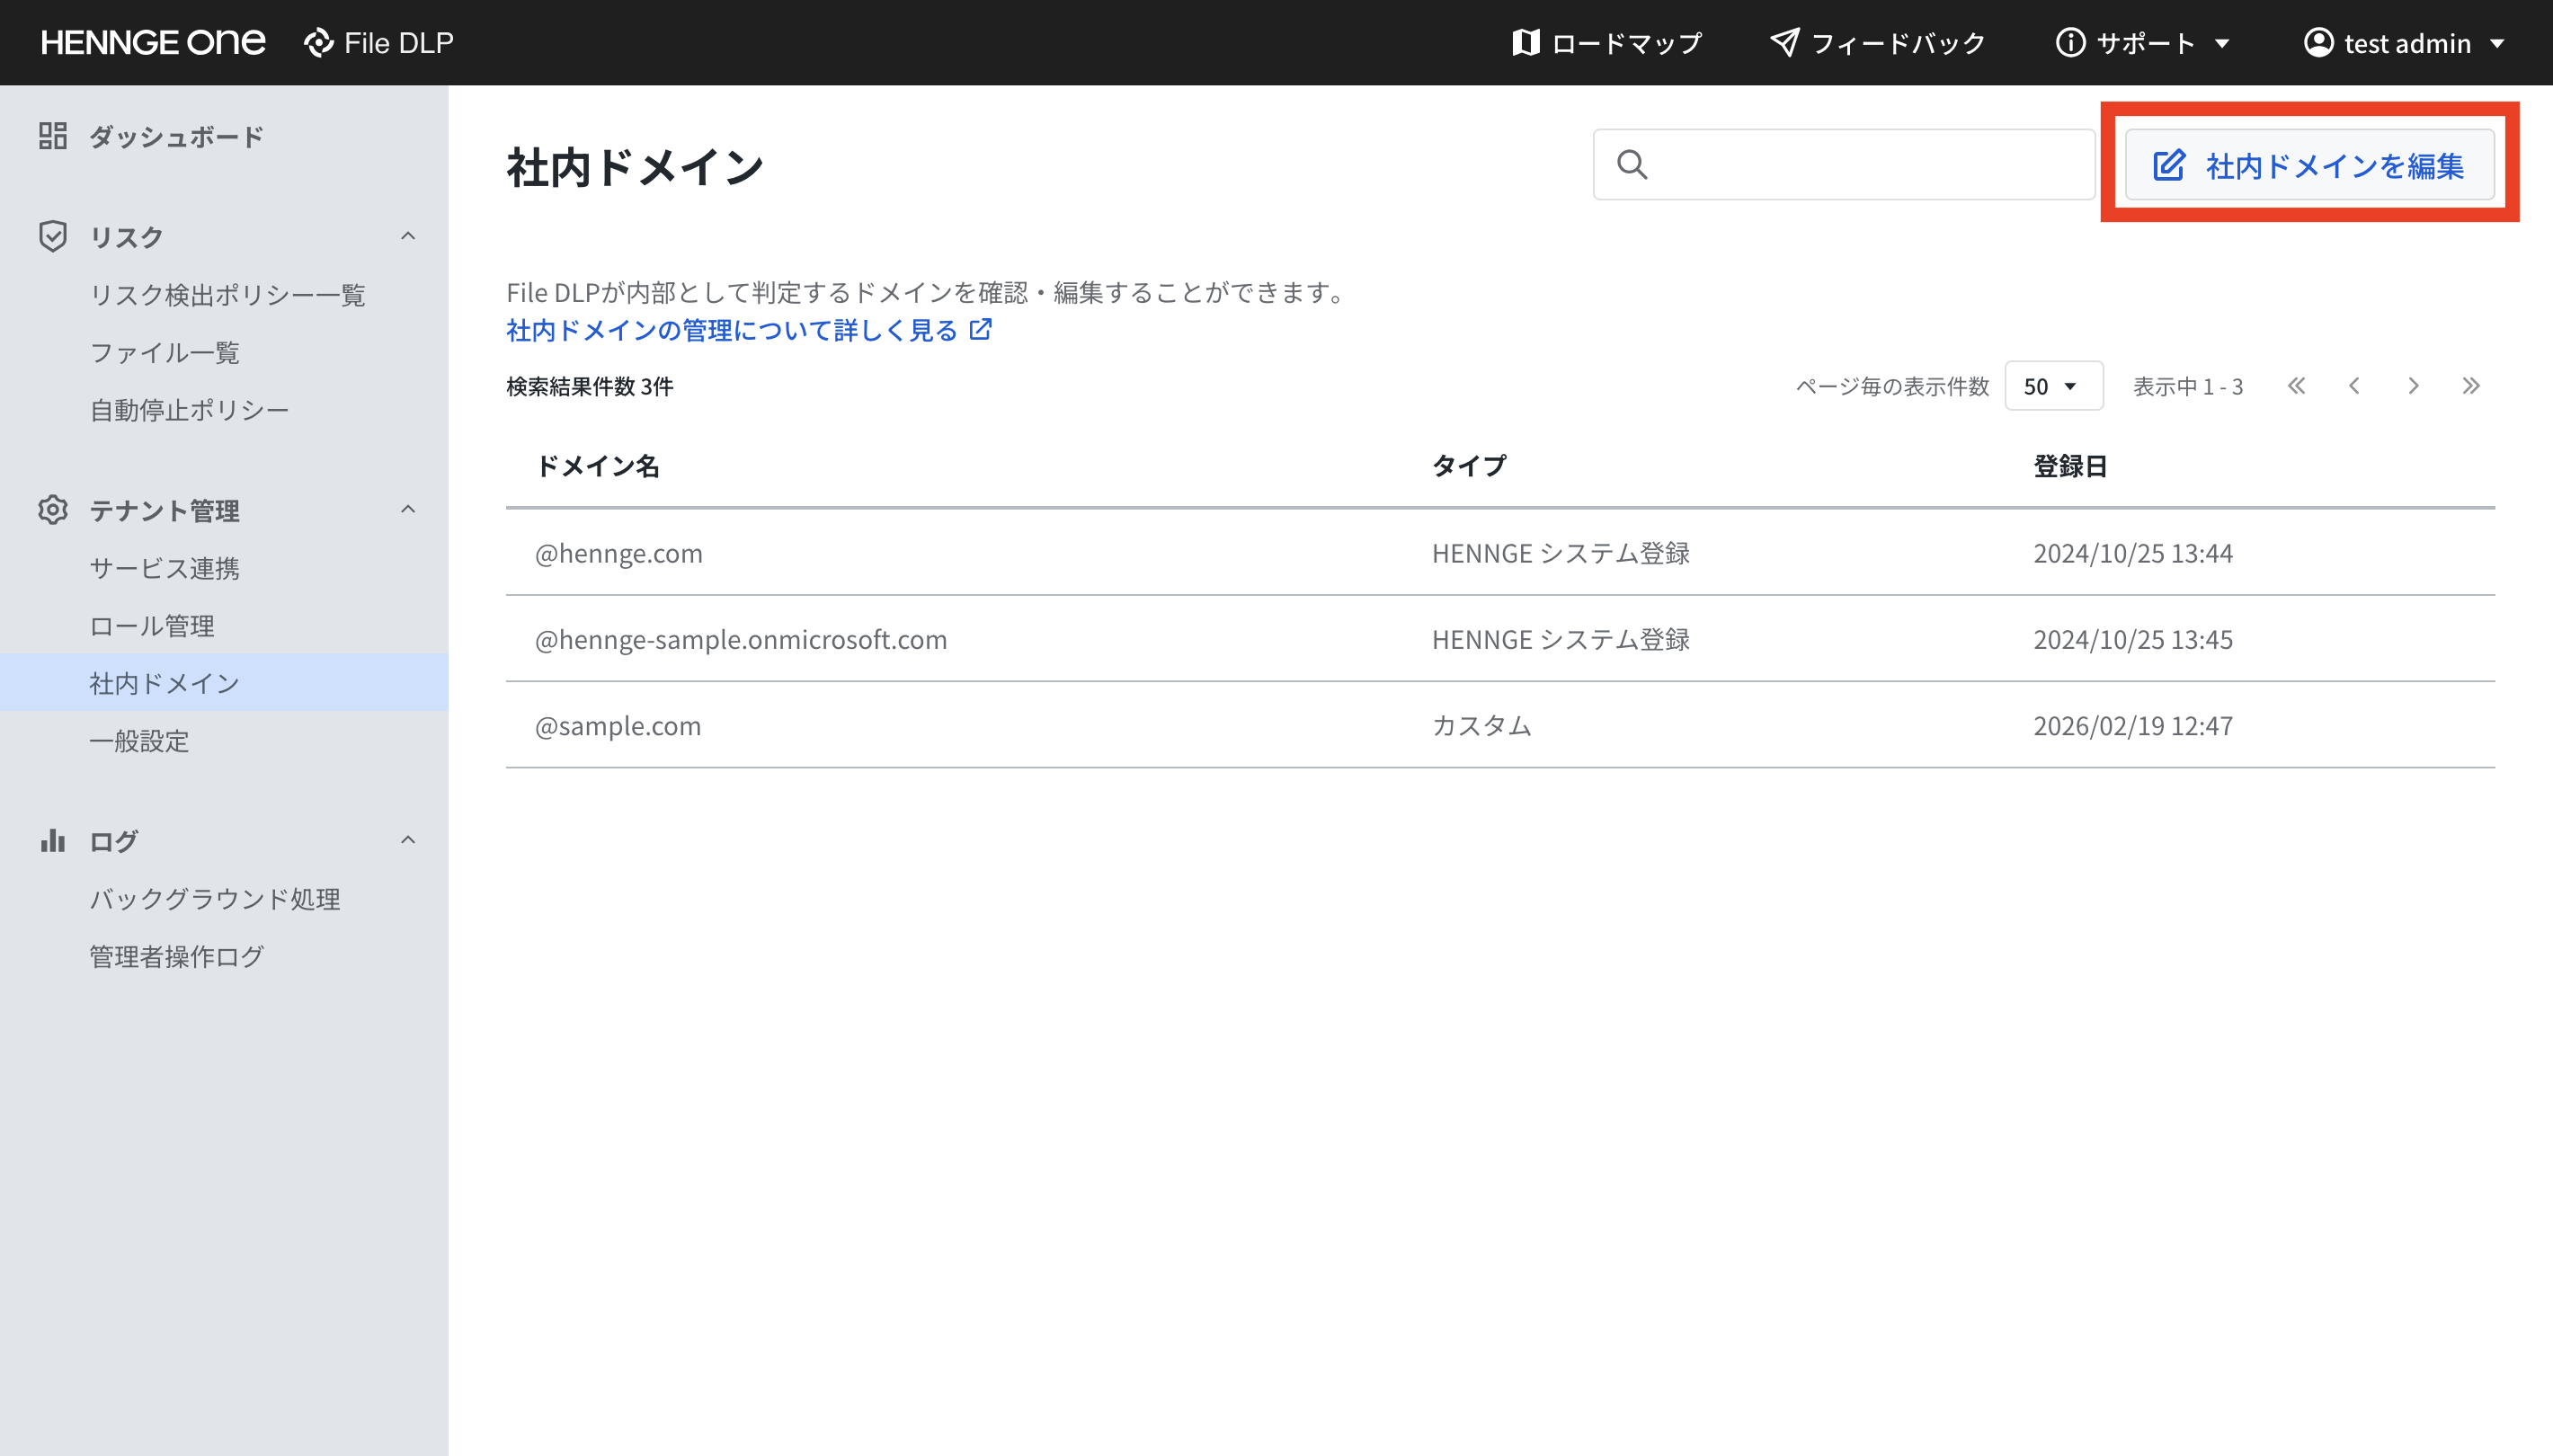
Task: Jump to the last page of results
Action: (2471, 386)
